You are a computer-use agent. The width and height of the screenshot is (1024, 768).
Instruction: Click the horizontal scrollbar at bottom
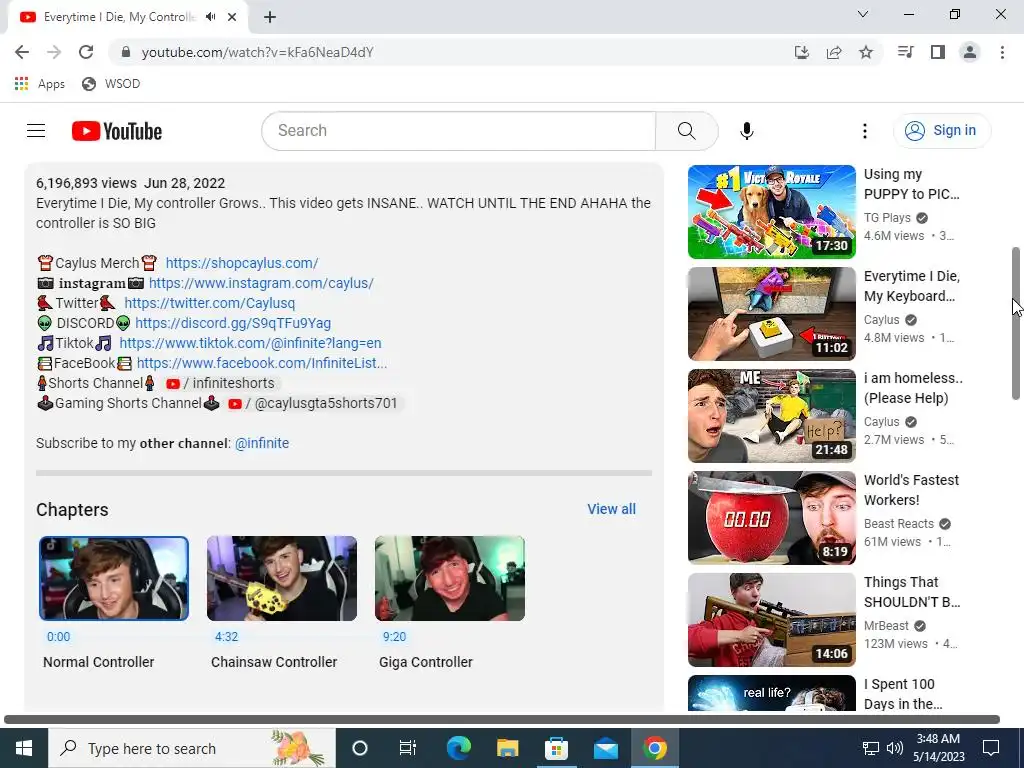(x=502, y=720)
